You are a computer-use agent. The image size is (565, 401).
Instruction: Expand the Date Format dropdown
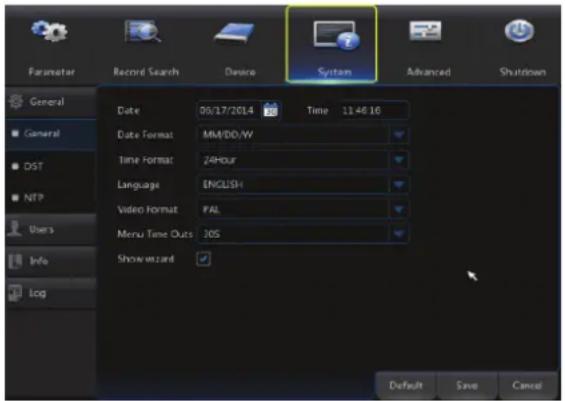pos(399,135)
